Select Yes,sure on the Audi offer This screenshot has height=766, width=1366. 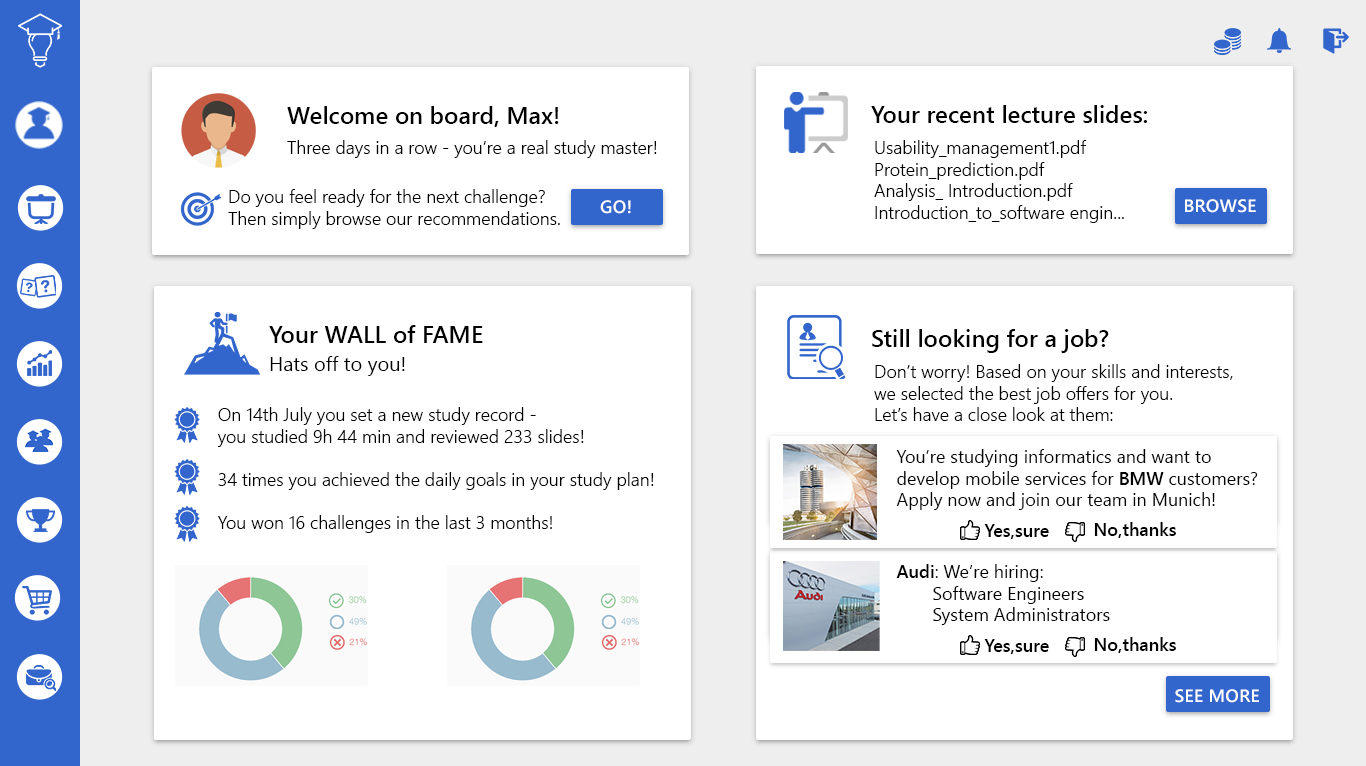pos(1004,646)
